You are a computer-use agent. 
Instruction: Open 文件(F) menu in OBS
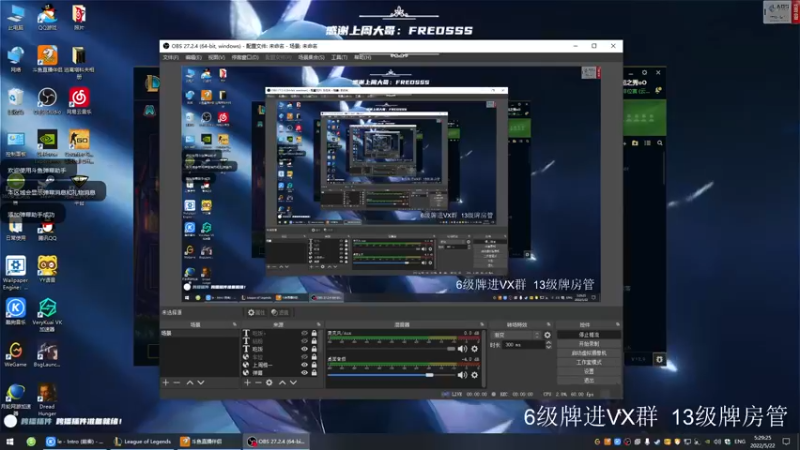pos(170,58)
